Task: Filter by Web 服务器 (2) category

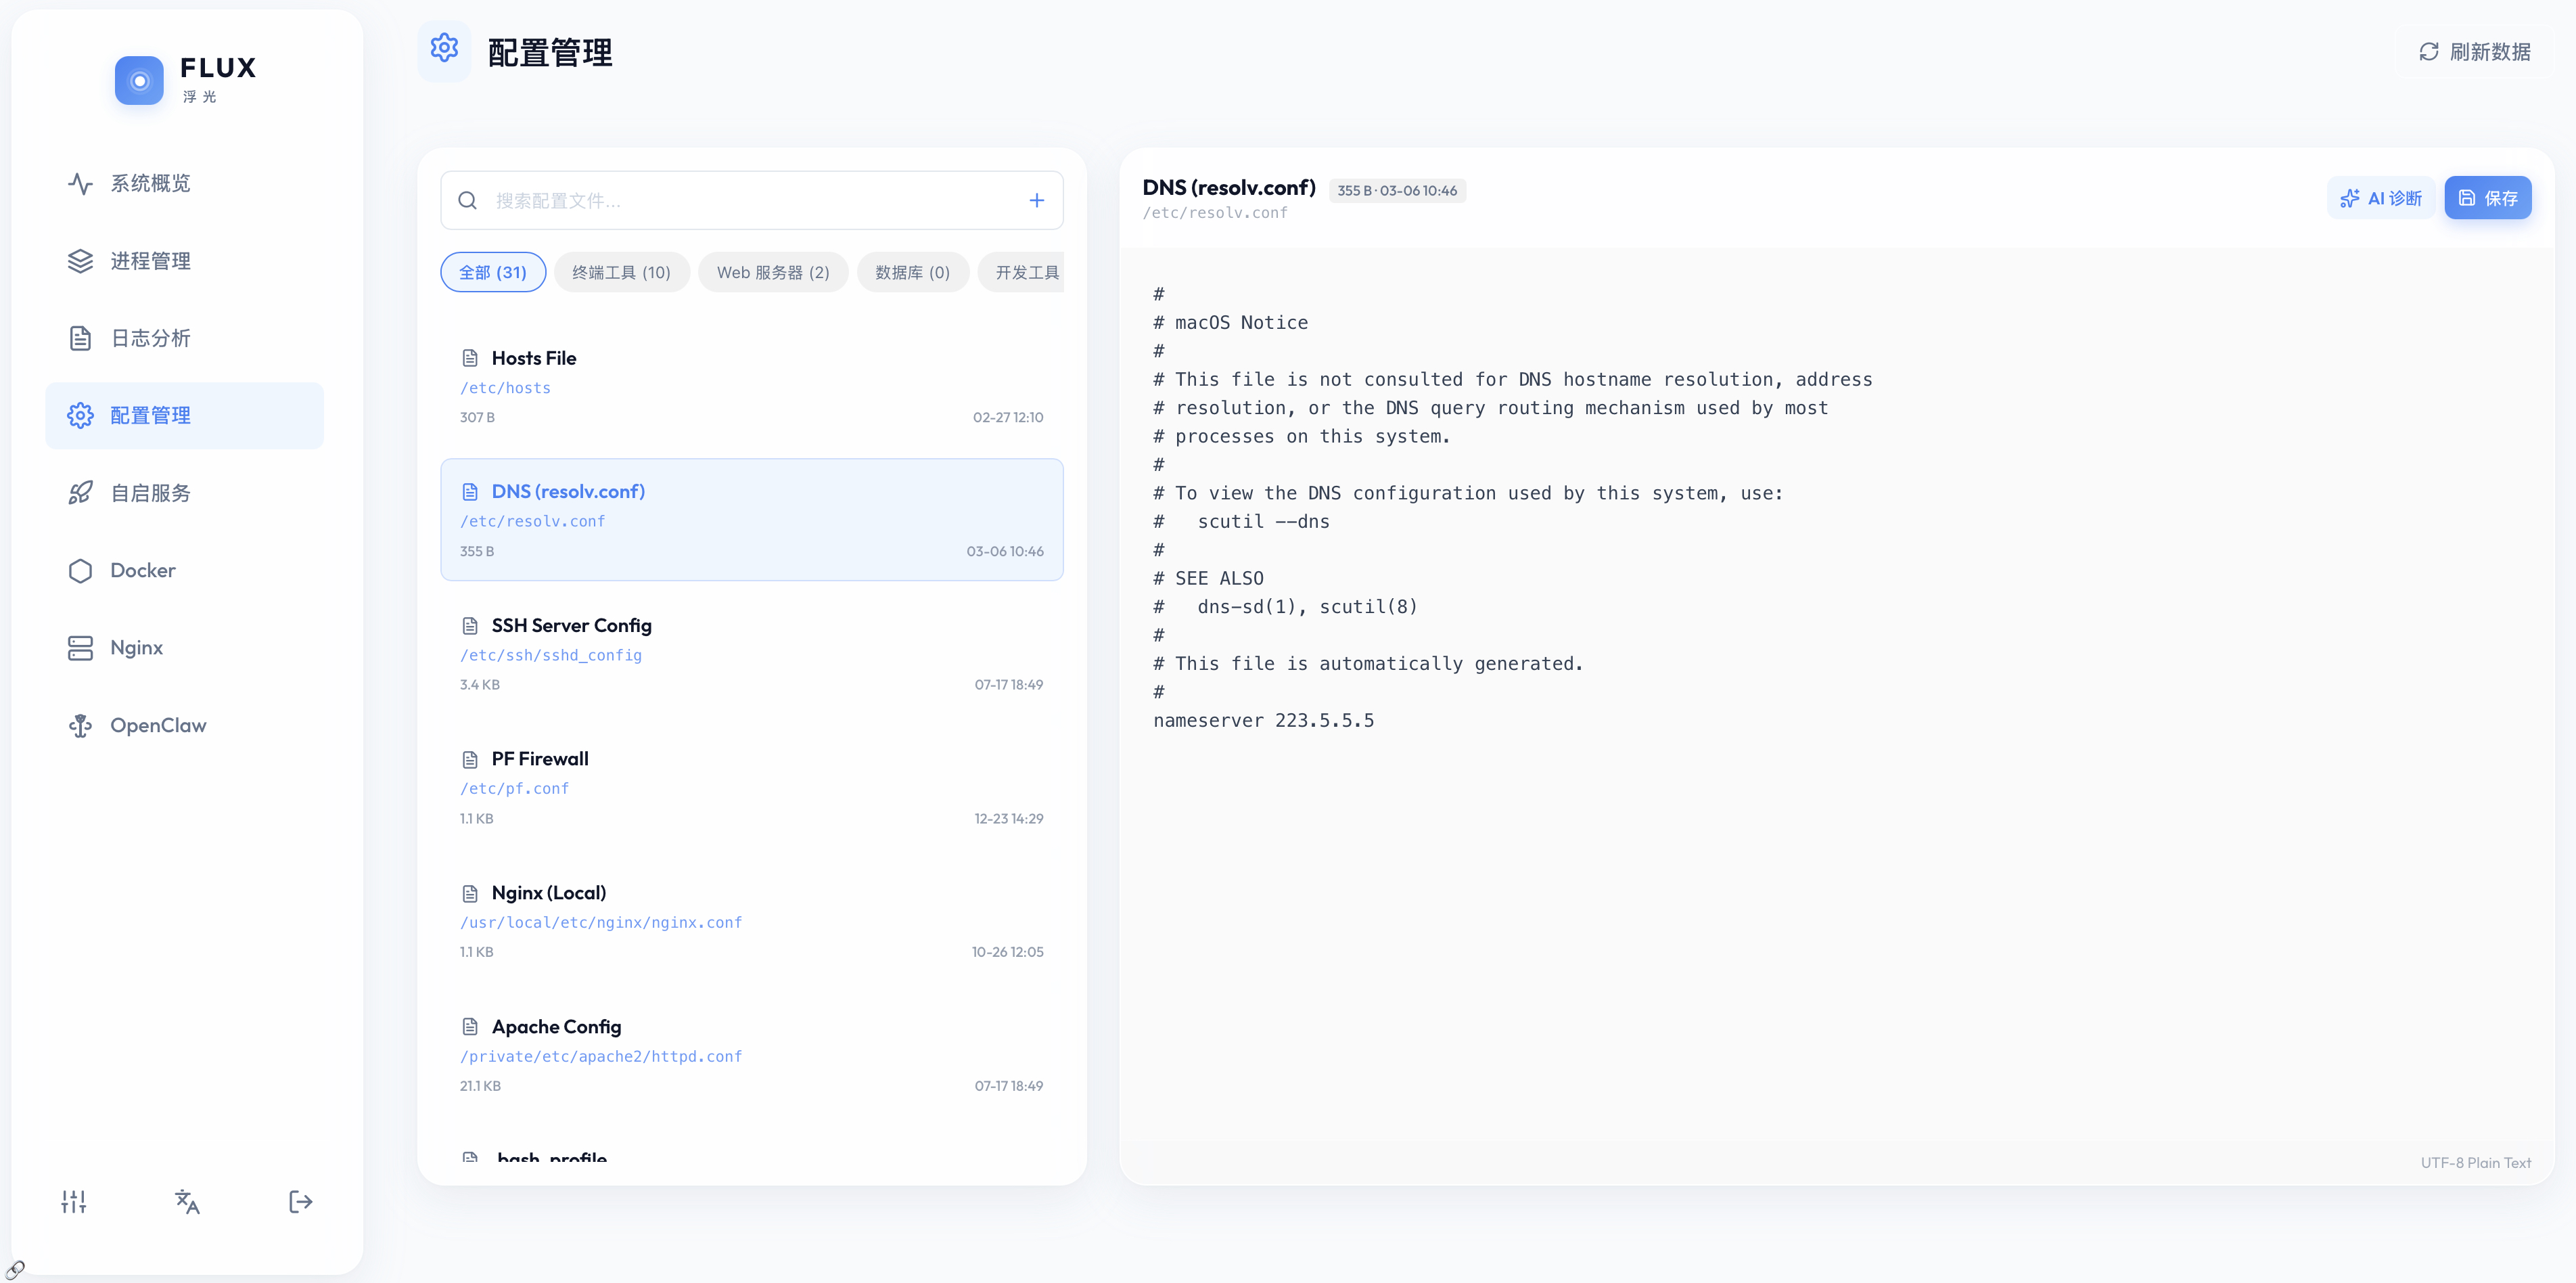Action: coord(772,271)
